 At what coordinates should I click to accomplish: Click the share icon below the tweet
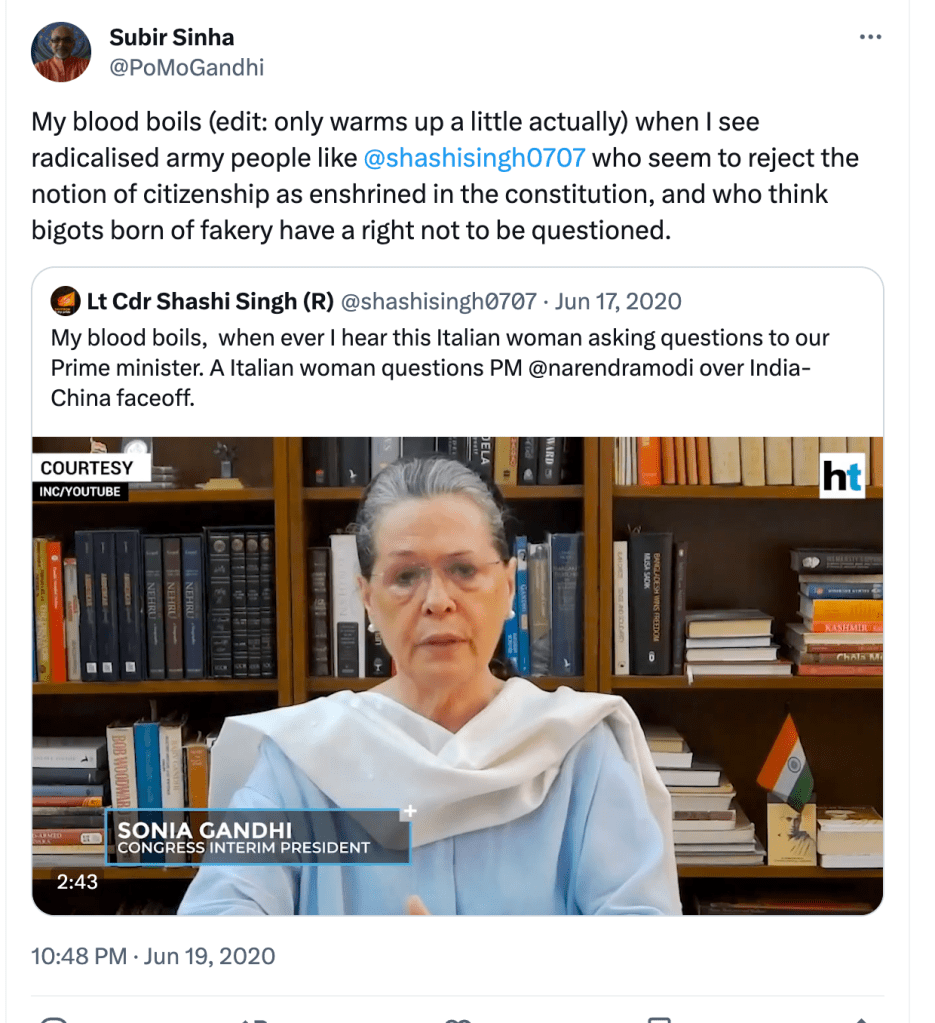point(861,1020)
